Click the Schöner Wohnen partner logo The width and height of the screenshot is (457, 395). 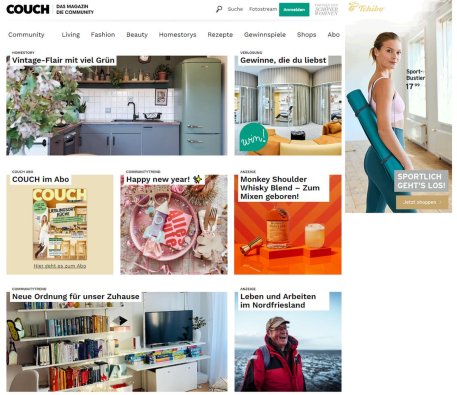pos(326,9)
